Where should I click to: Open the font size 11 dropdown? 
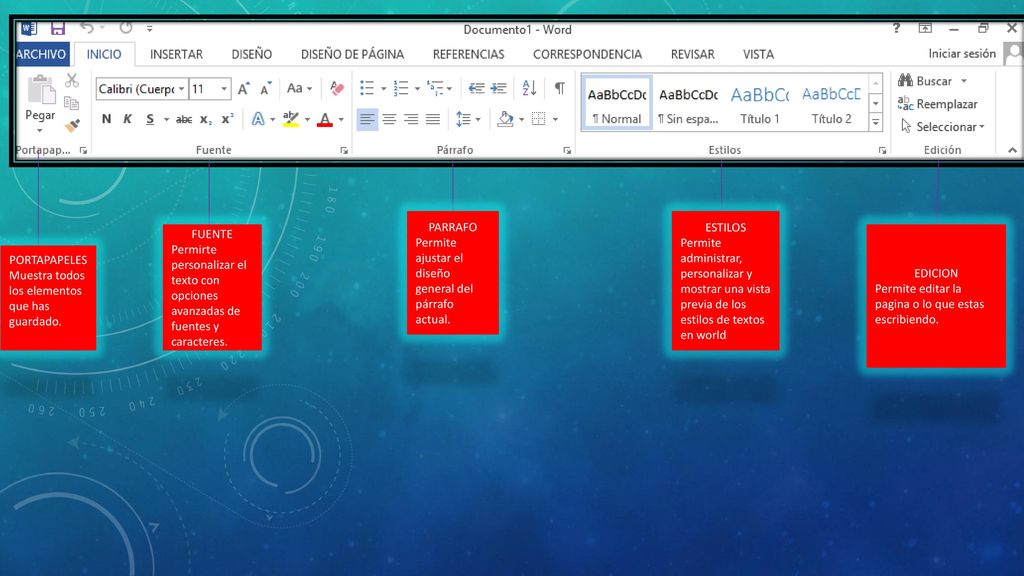click(x=224, y=89)
